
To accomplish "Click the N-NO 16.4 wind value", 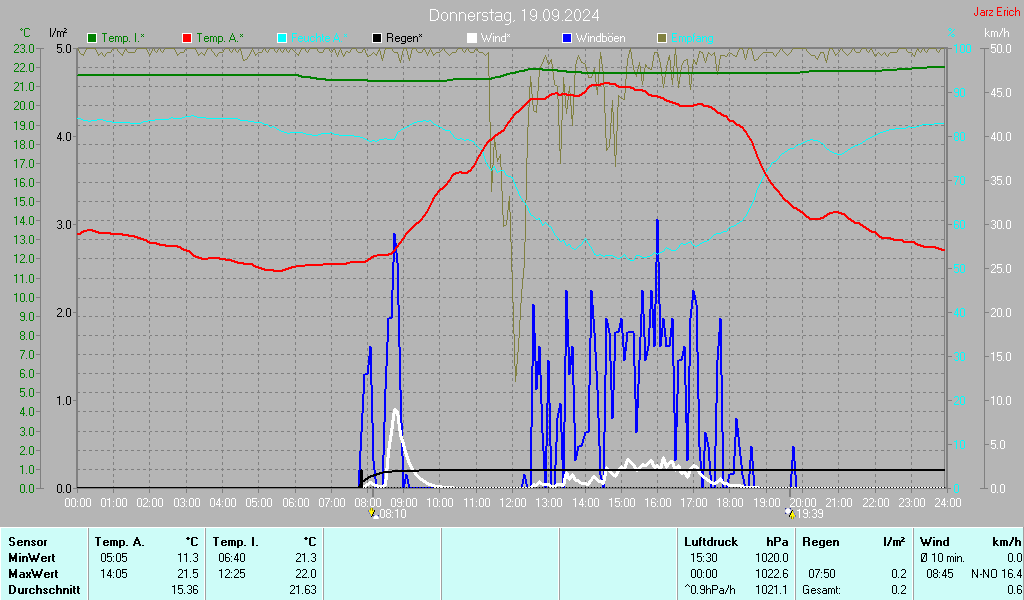I will (x=997, y=573).
